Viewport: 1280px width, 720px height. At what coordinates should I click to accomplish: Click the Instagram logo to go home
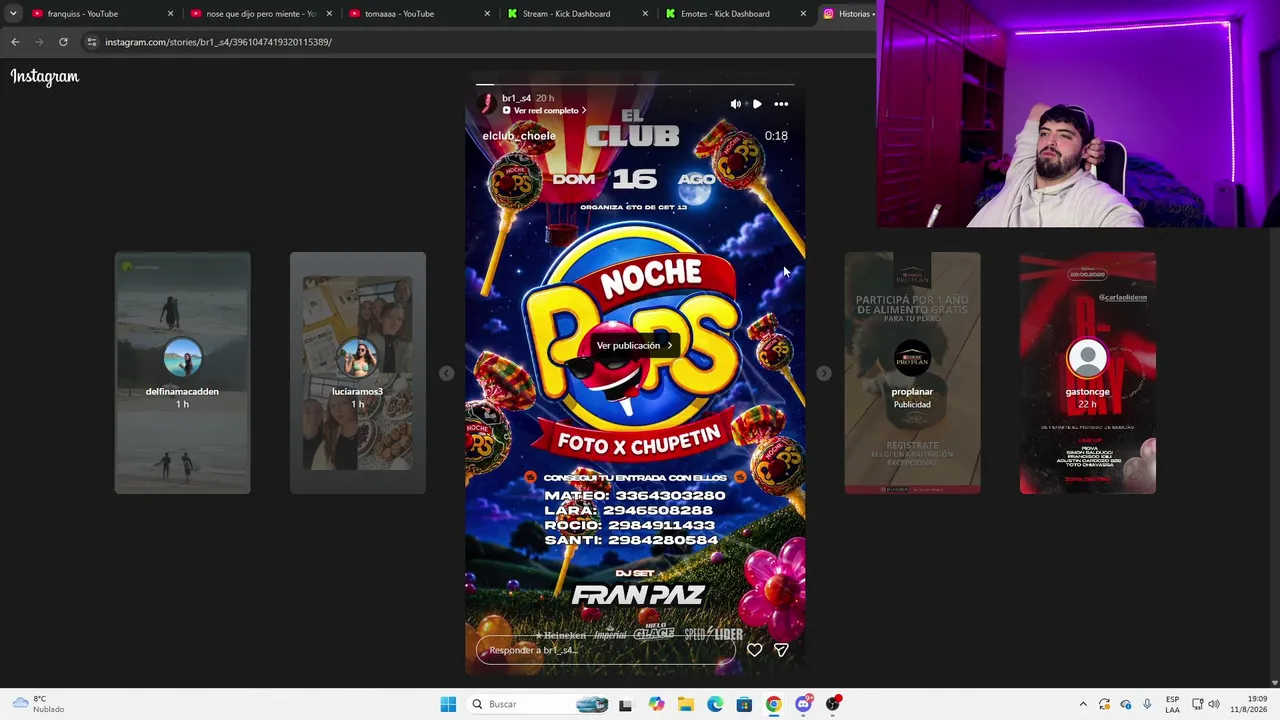45,77
